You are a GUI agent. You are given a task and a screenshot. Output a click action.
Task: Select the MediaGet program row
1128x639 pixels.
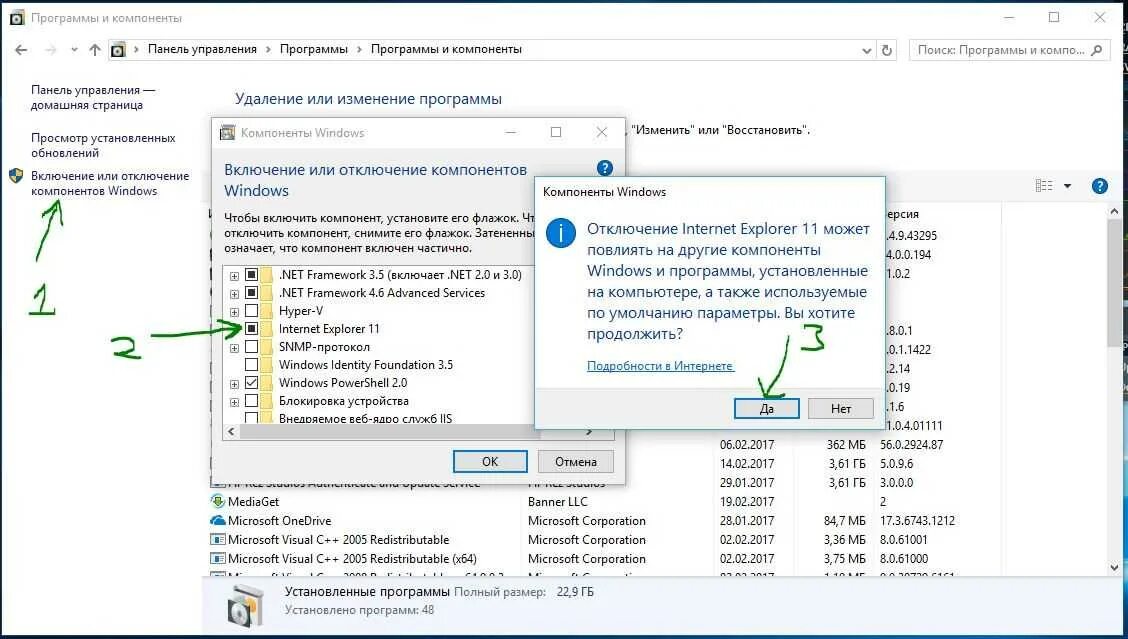(604, 502)
